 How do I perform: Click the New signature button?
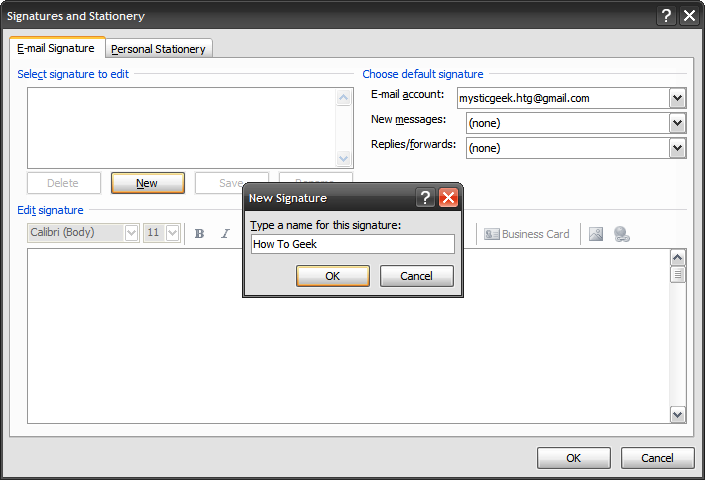147,183
